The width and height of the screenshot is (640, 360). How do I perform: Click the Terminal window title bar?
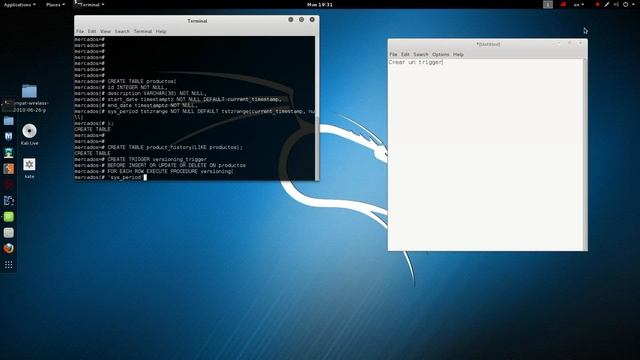(197, 20)
